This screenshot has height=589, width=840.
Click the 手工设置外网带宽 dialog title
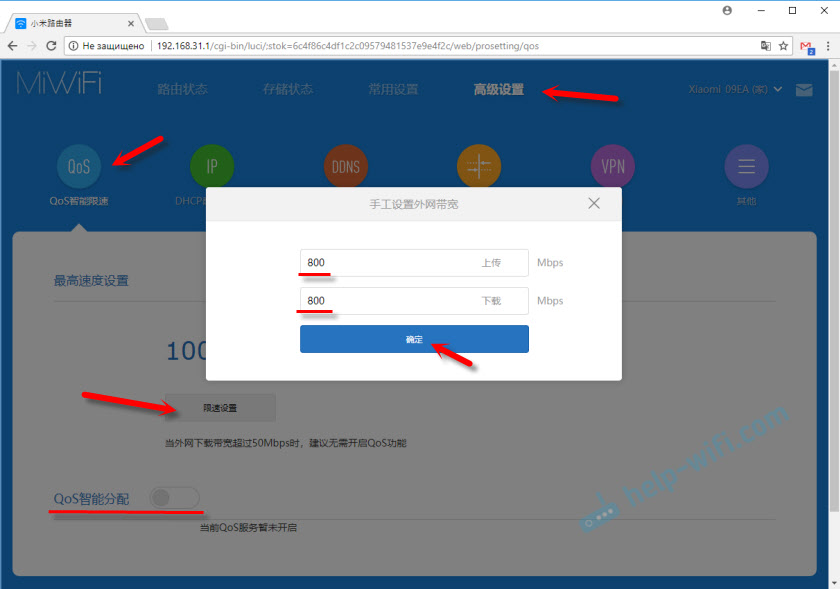coord(414,204)
